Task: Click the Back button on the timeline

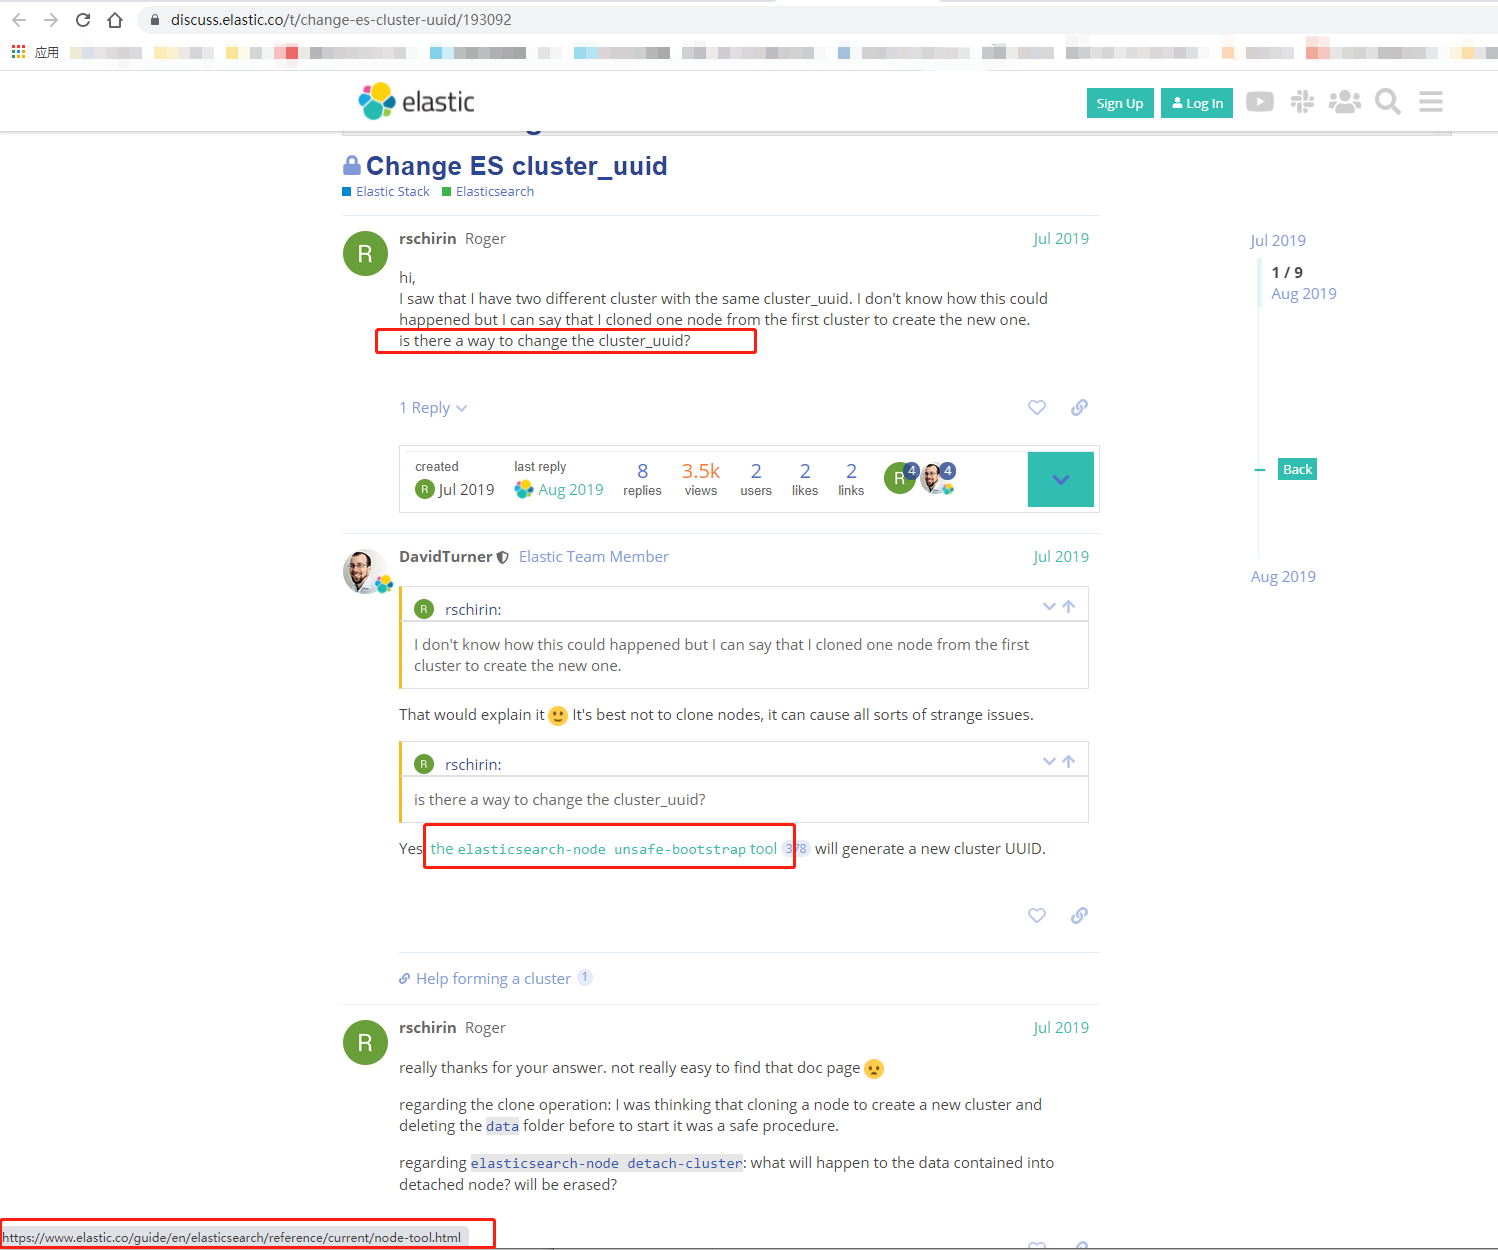Action: [1297, 470]
